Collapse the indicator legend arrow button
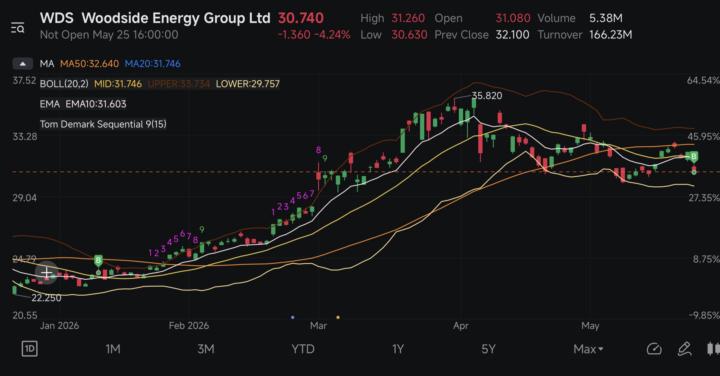 click(22, 64)
